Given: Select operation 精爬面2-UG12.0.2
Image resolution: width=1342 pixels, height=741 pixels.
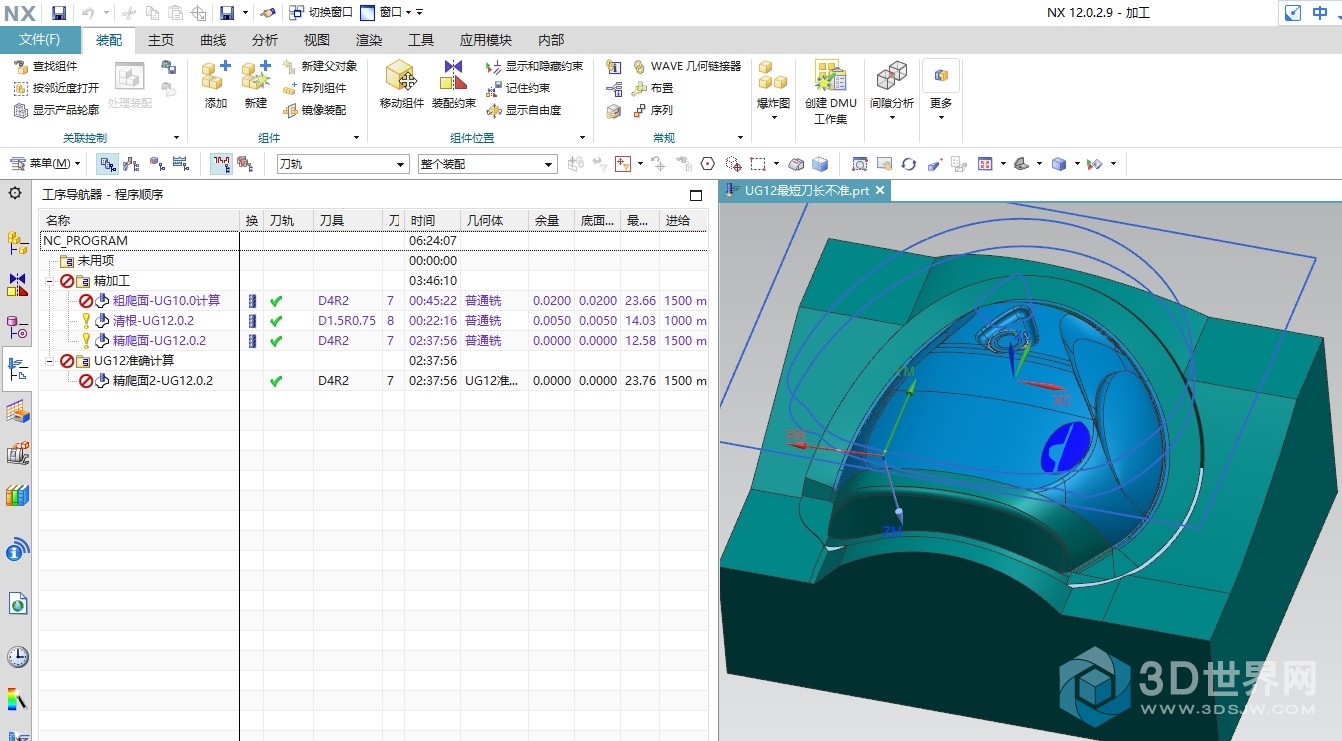Looking at the screenshot, I should pyautogui.click(x=163, y=380).
